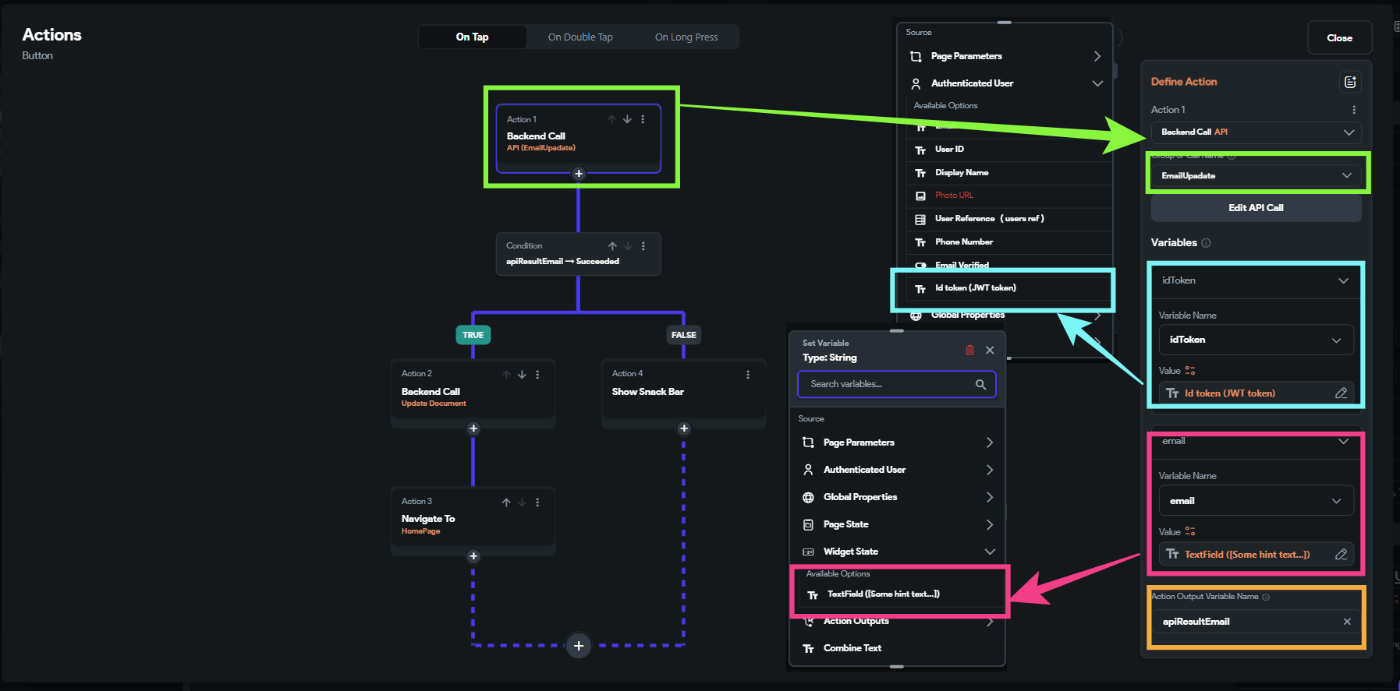
Task: Open idToken Variable Name dropdown
Action: pyautogui.click(x=1256, y=340)
